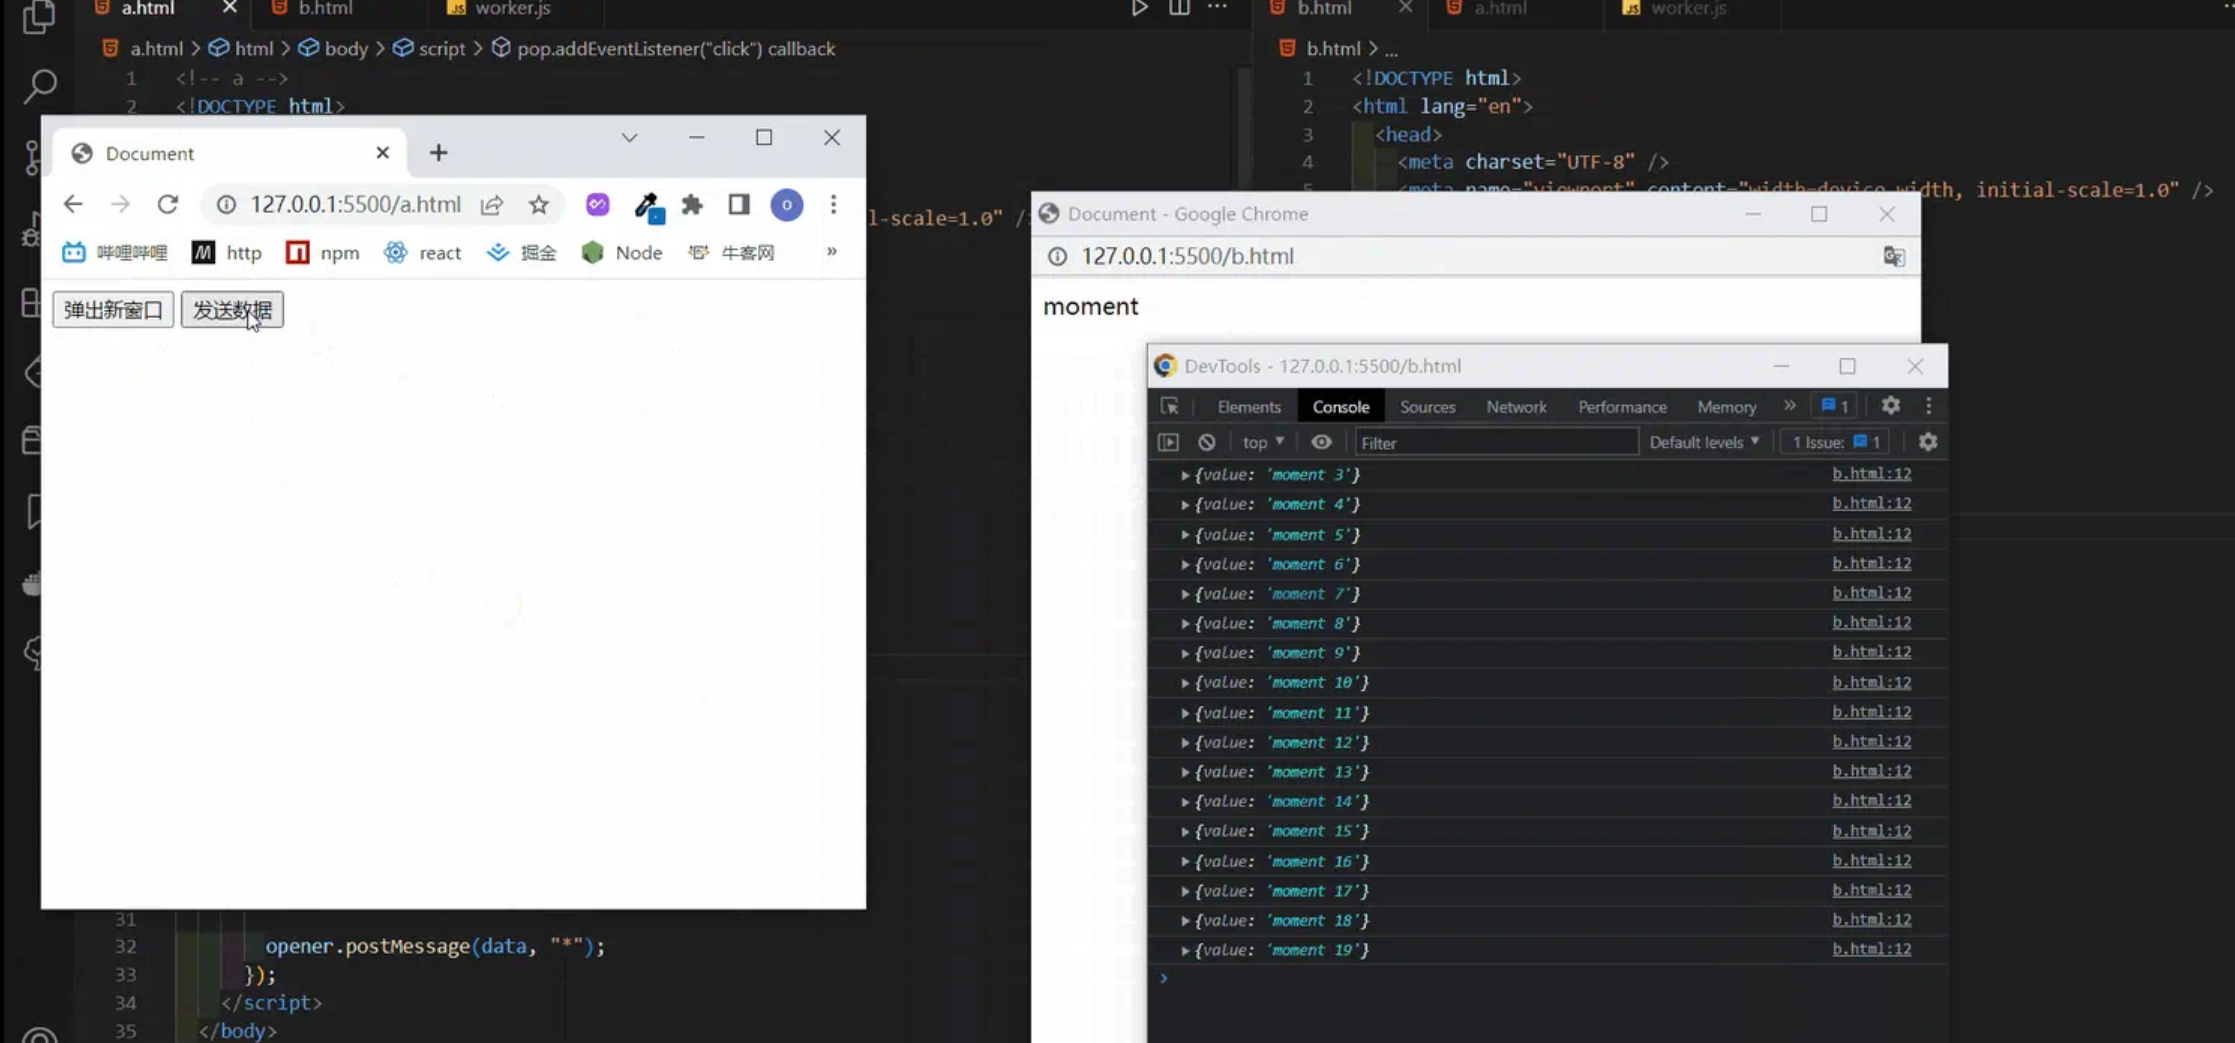Viewport: 2235px width, 1043px height.
Task: Clear the console output
Action: [1207, 442]
